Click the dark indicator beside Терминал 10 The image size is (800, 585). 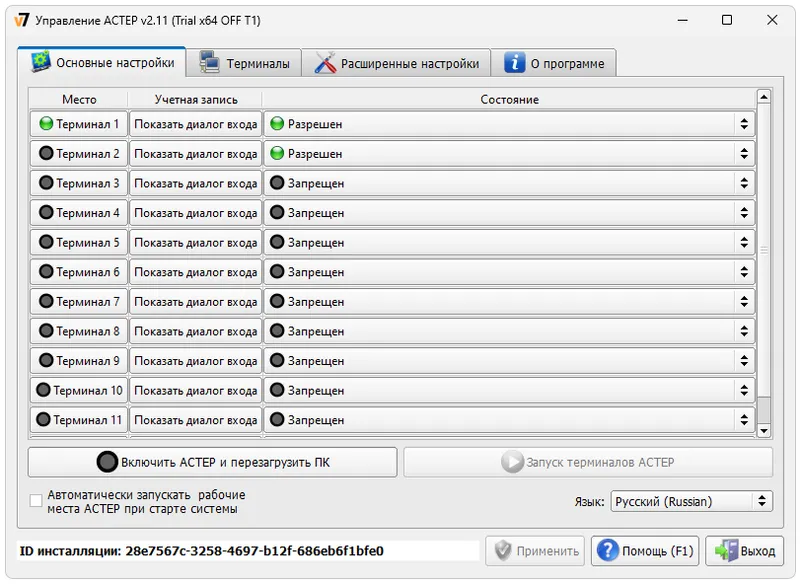[x=43, y=390]
